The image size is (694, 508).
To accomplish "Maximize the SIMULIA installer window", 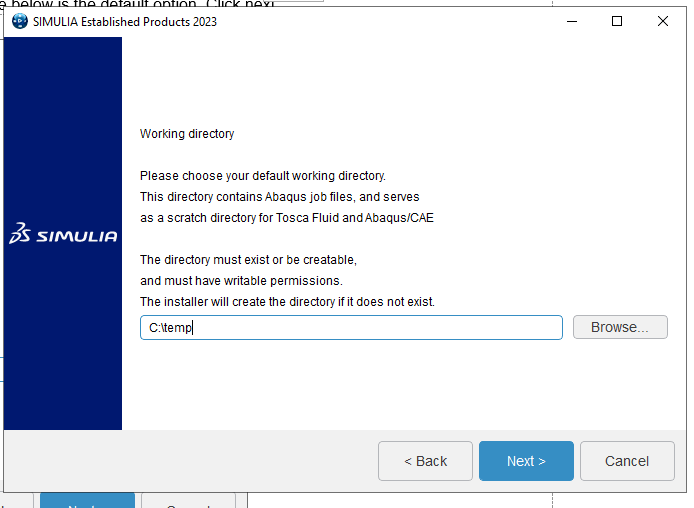I will (617, 21).
